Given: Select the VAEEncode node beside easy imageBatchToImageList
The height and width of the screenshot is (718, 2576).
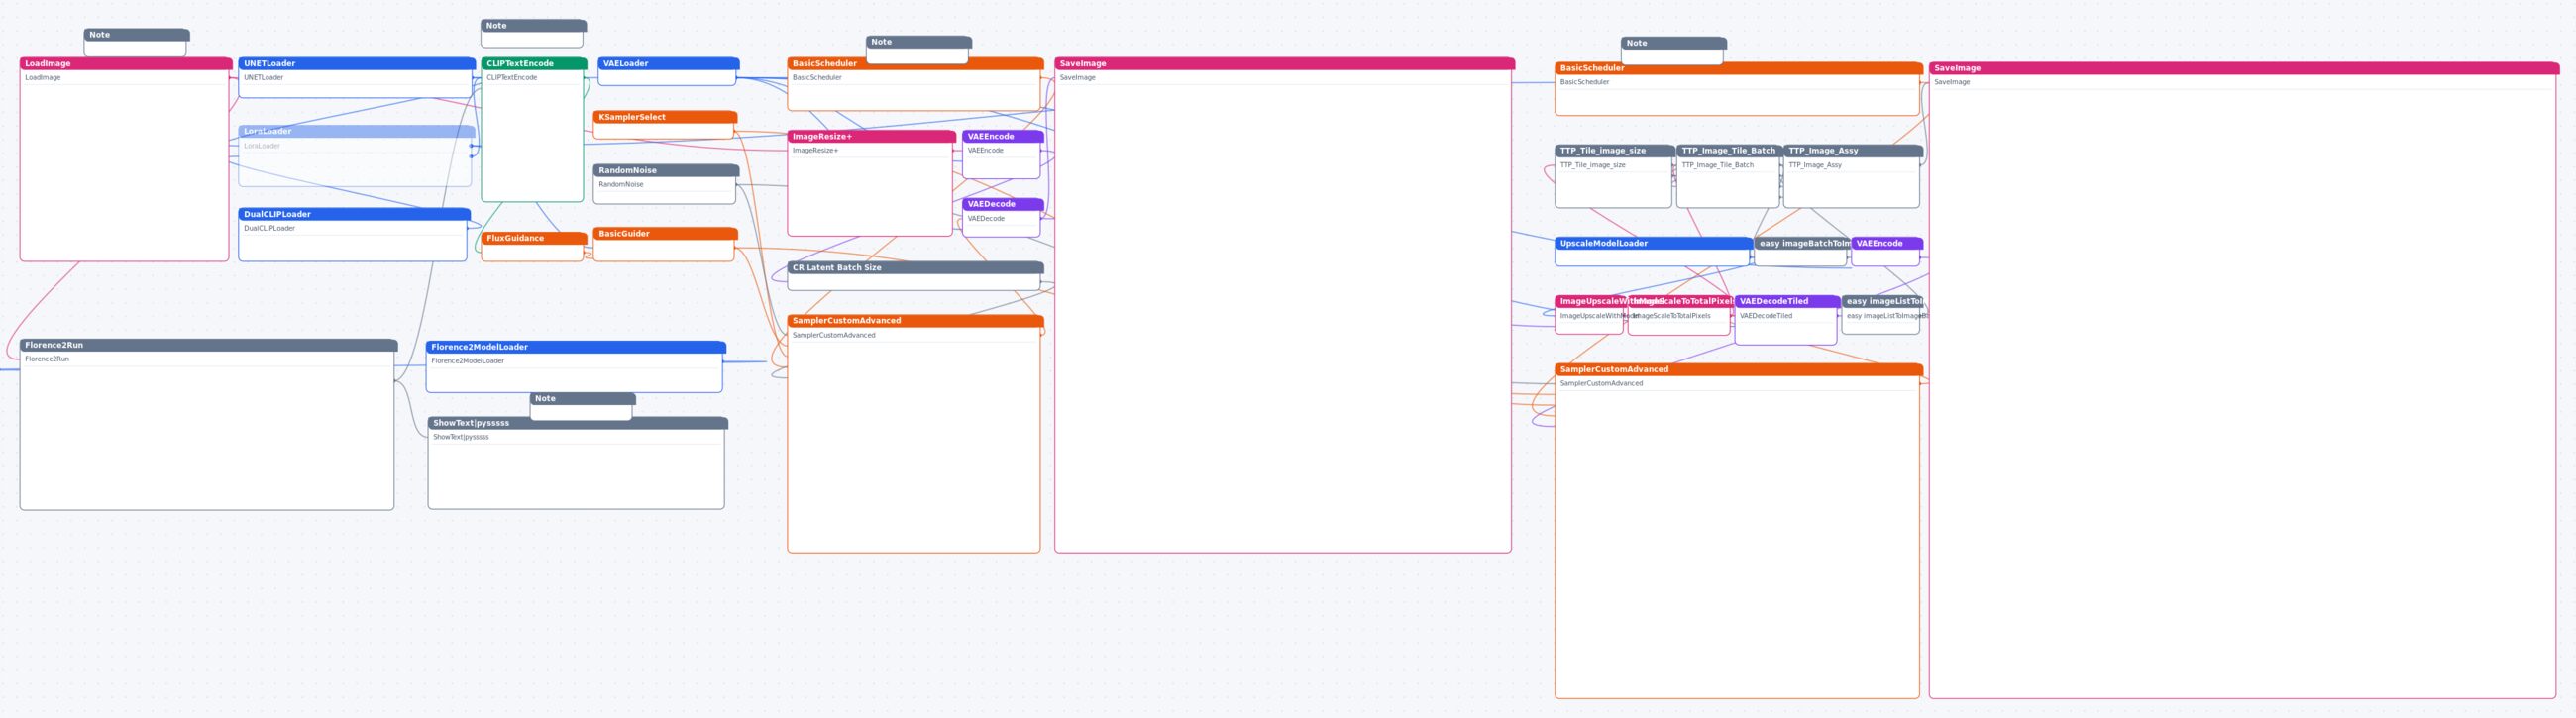Looking at the screenshot, I should coord(1887,251).
